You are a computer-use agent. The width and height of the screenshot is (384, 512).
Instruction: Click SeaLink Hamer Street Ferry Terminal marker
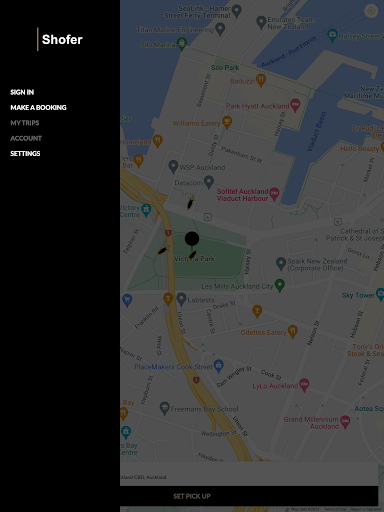[x=237, y=11]
